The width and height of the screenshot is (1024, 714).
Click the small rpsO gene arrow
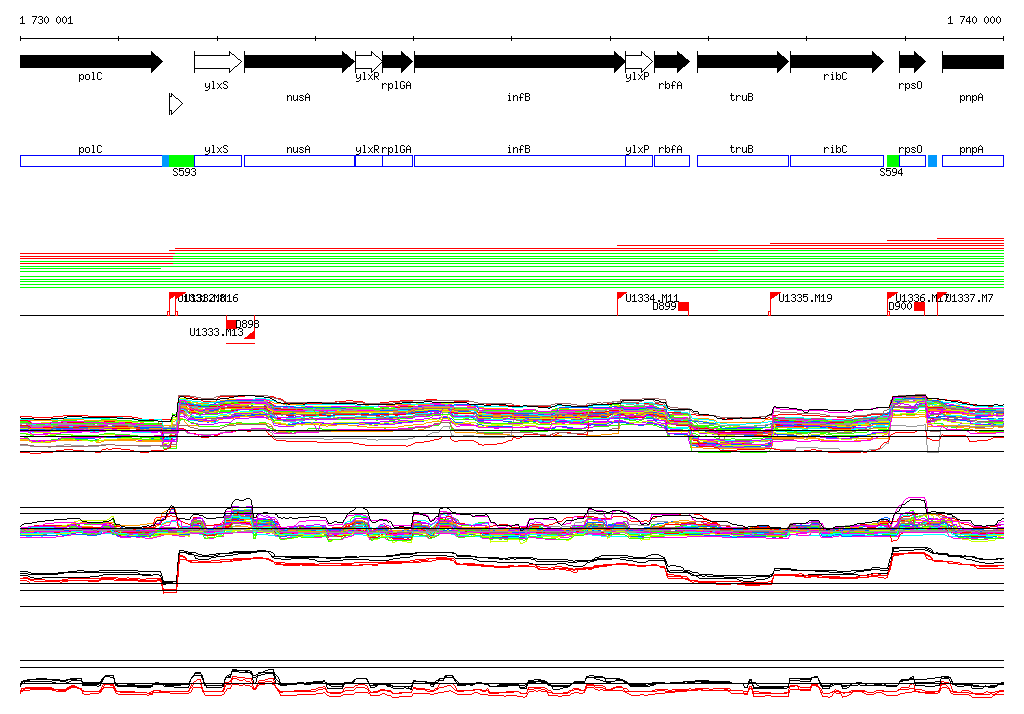point(912,62)
